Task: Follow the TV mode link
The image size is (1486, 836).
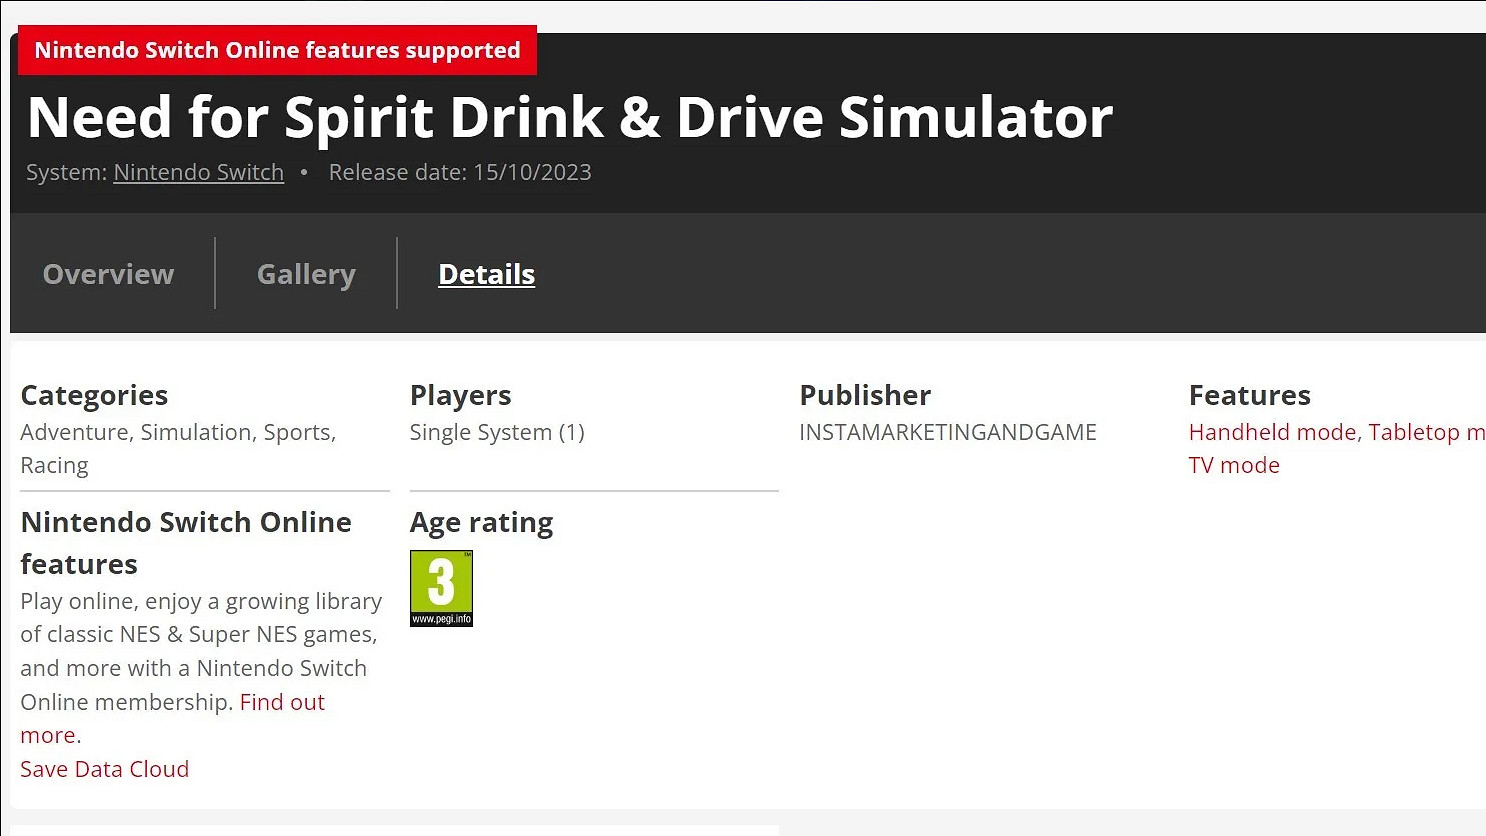Action: pos(1234,465)
